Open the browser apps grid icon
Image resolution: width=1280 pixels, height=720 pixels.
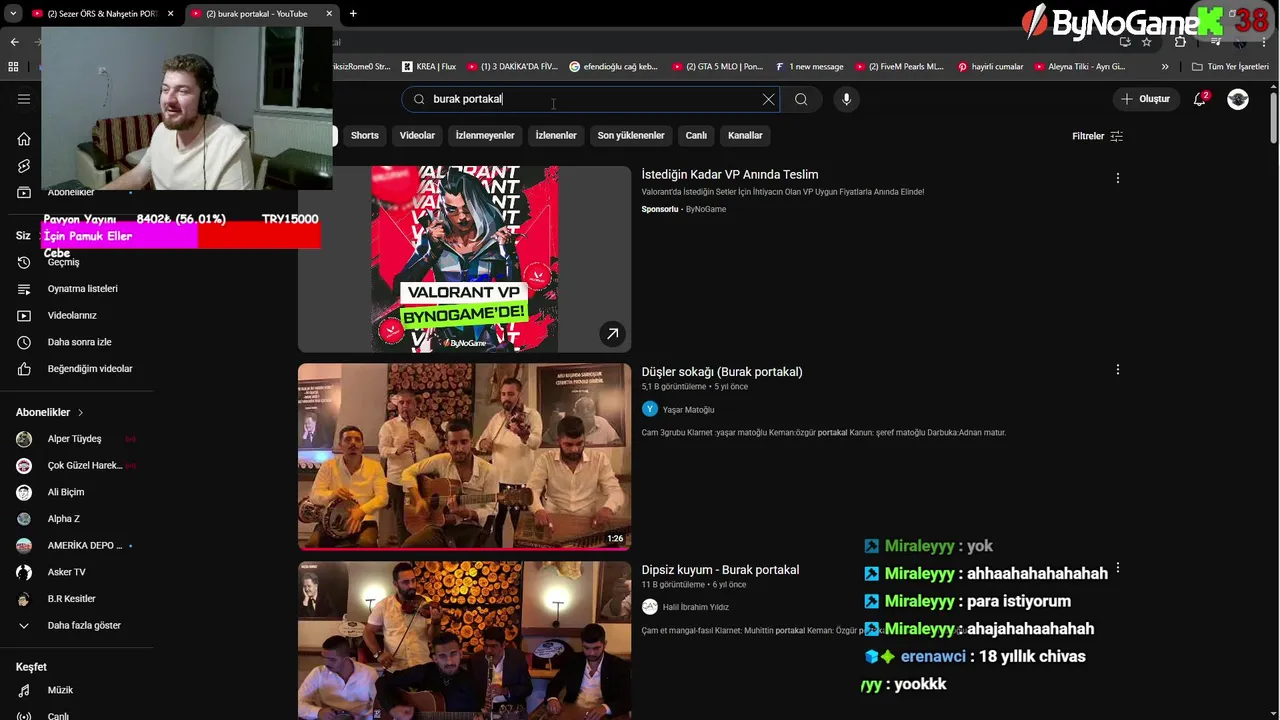coord(13,67)
